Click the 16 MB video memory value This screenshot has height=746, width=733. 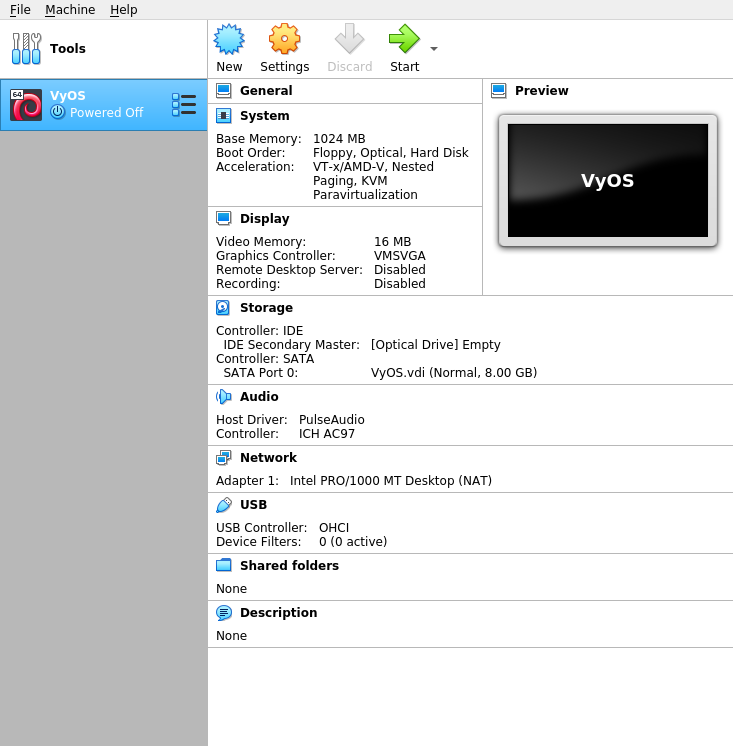pos(392,242)
